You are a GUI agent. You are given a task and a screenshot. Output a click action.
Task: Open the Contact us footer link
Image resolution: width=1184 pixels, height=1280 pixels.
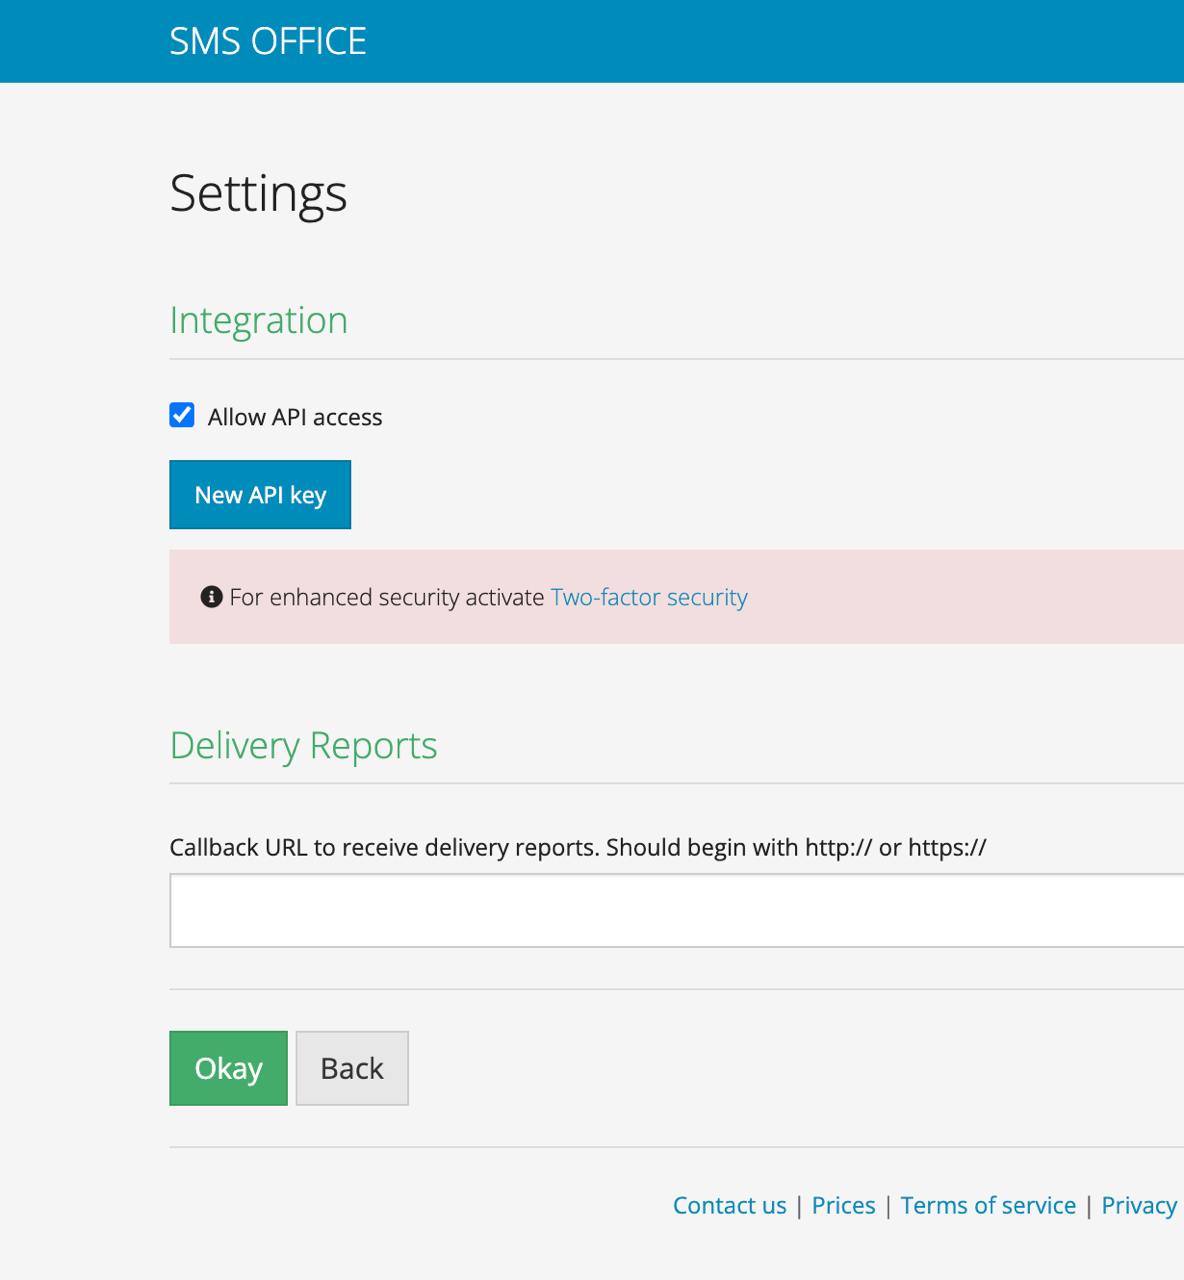pyautogui.click(x=729, y=1205)
